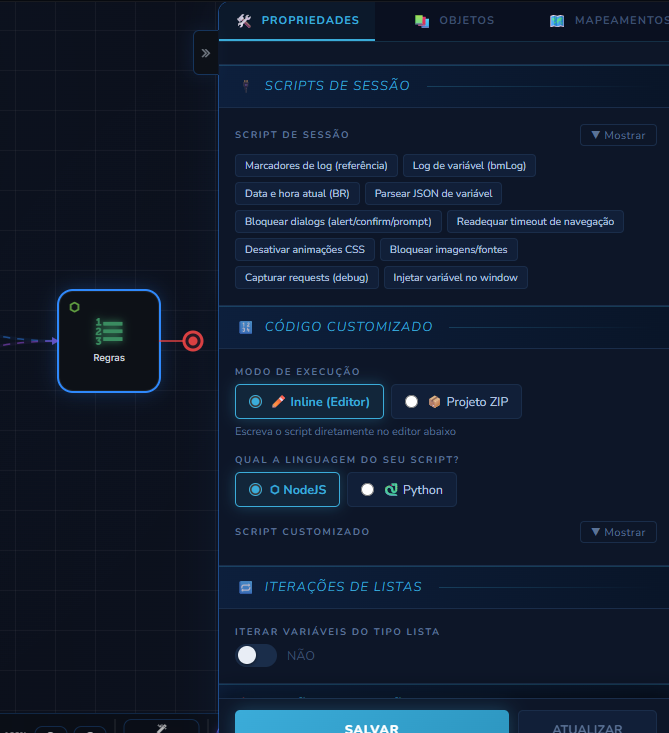
Task: Insert the Capturar requests (debug) snippet
Action: 306,278
